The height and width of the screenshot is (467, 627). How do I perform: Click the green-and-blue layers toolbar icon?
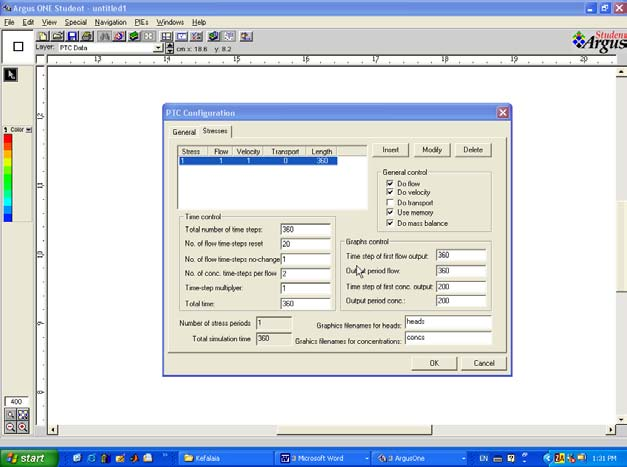click(x=214, y=36)
